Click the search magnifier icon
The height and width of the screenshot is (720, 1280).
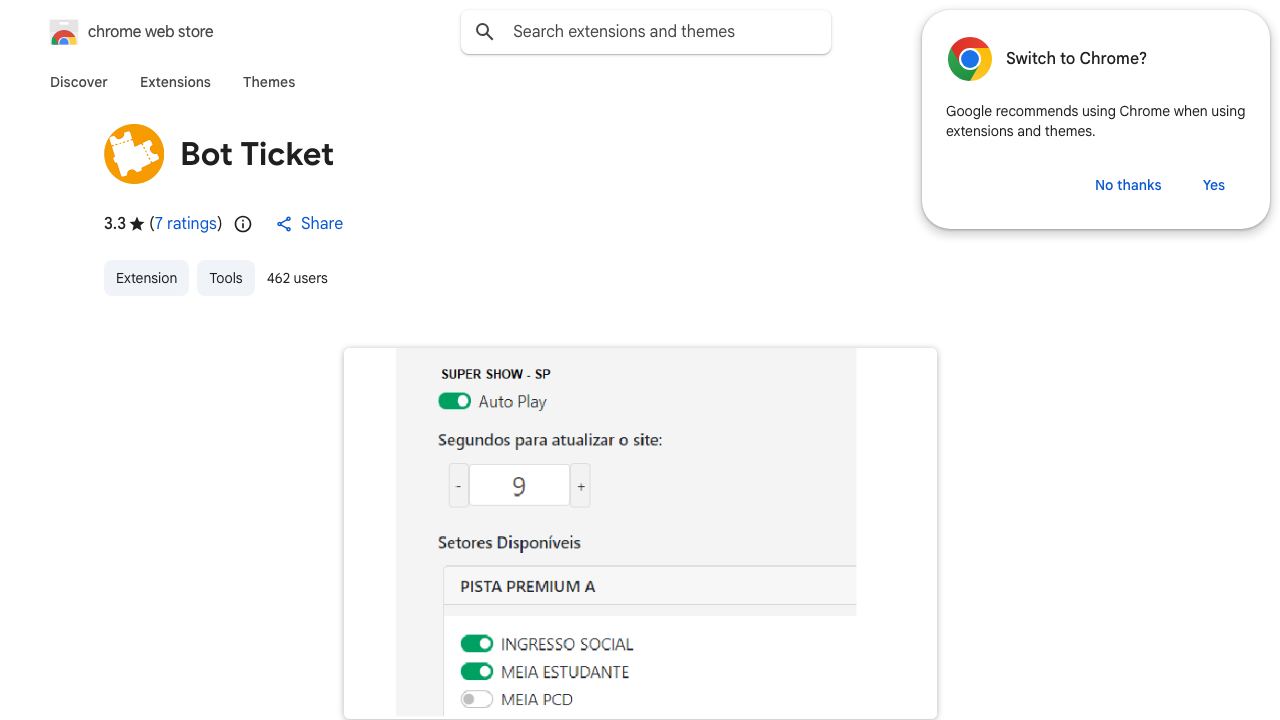point(485,32)
